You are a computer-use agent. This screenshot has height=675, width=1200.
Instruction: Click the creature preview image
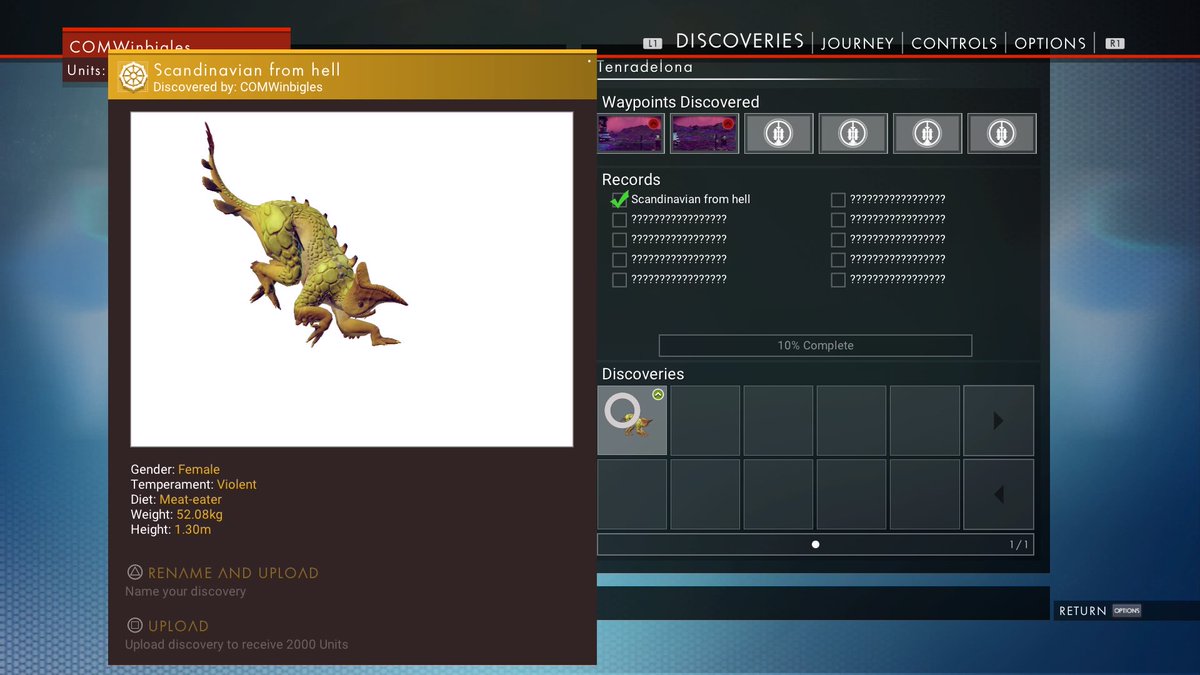[352, 279]
